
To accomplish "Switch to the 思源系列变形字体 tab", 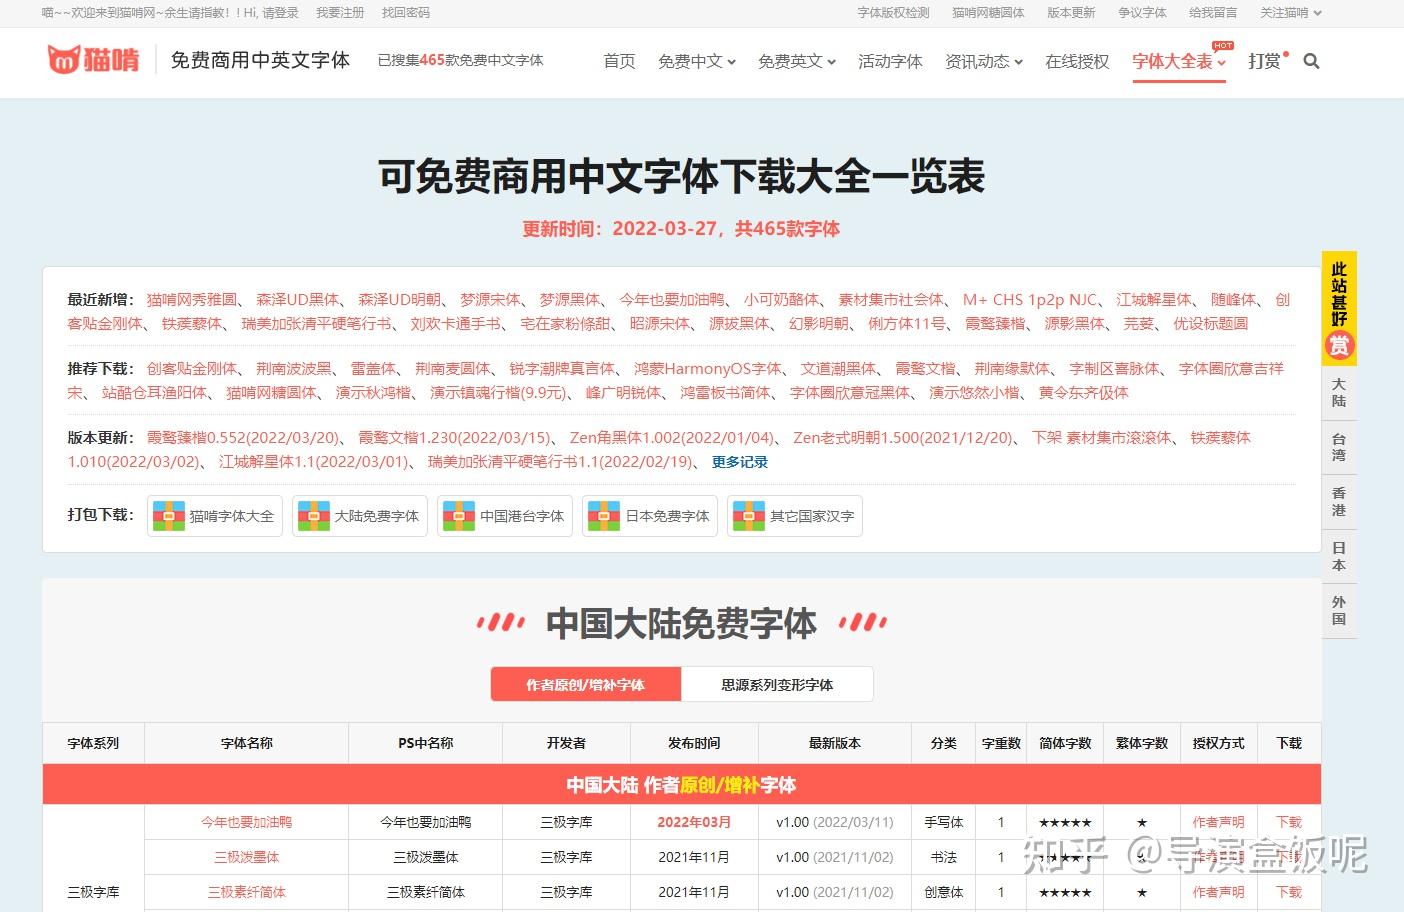I will pyautogui.click(x=777, y=684).
